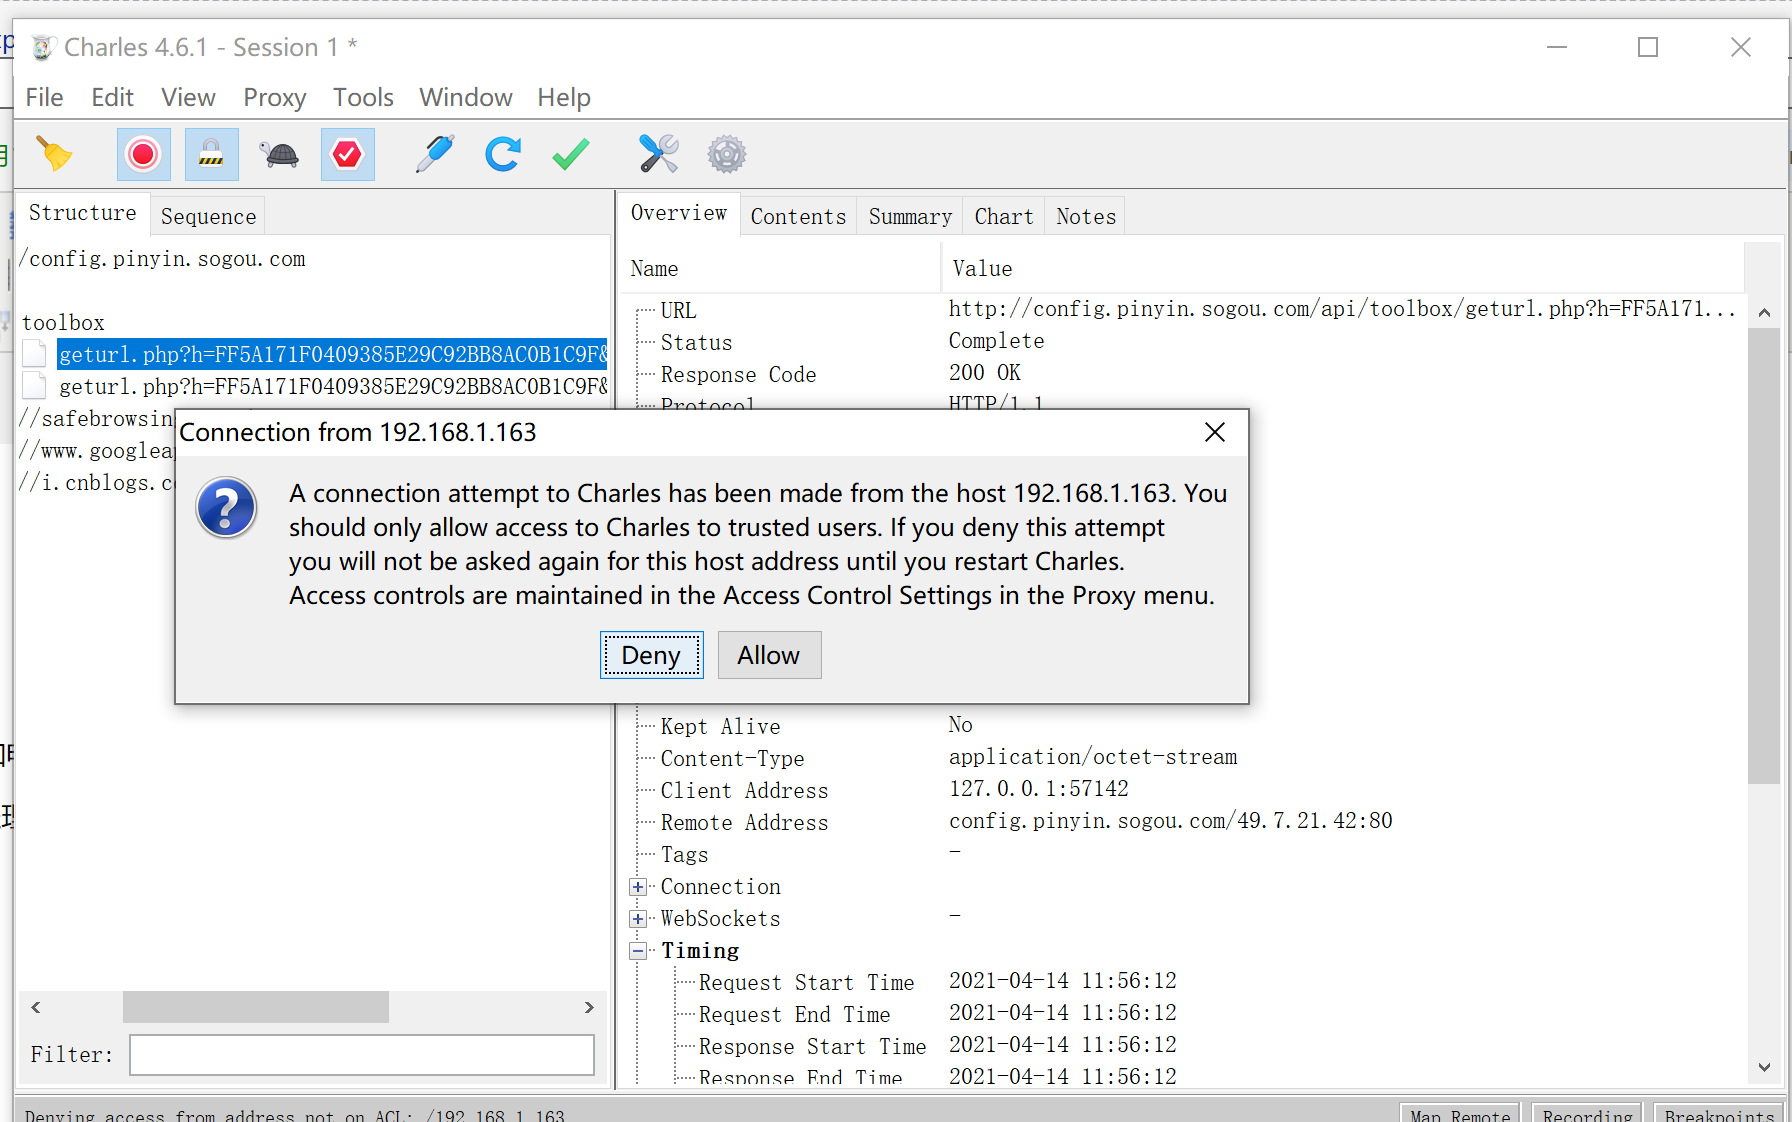1792x1122 pixels.
Task: Open Settings gear icon
Action: click(727, 155)
